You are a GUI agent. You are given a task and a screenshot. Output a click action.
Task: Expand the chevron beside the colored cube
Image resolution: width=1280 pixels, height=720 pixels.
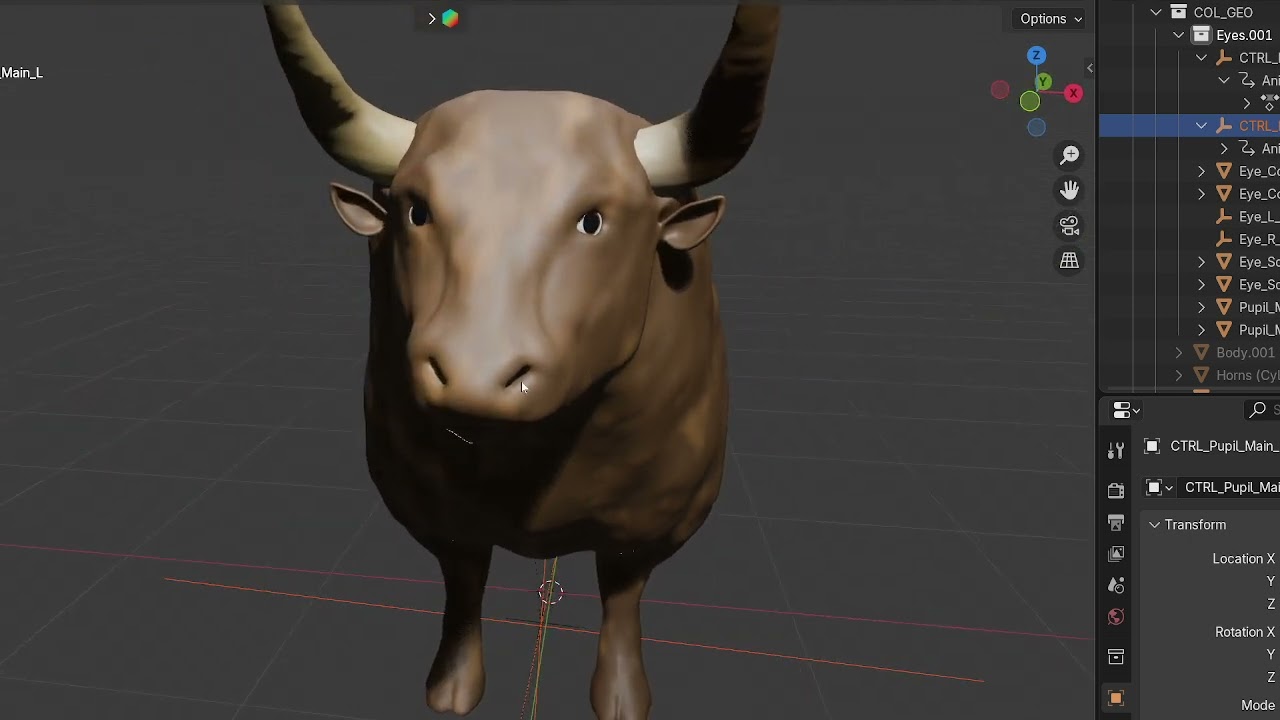431,18
